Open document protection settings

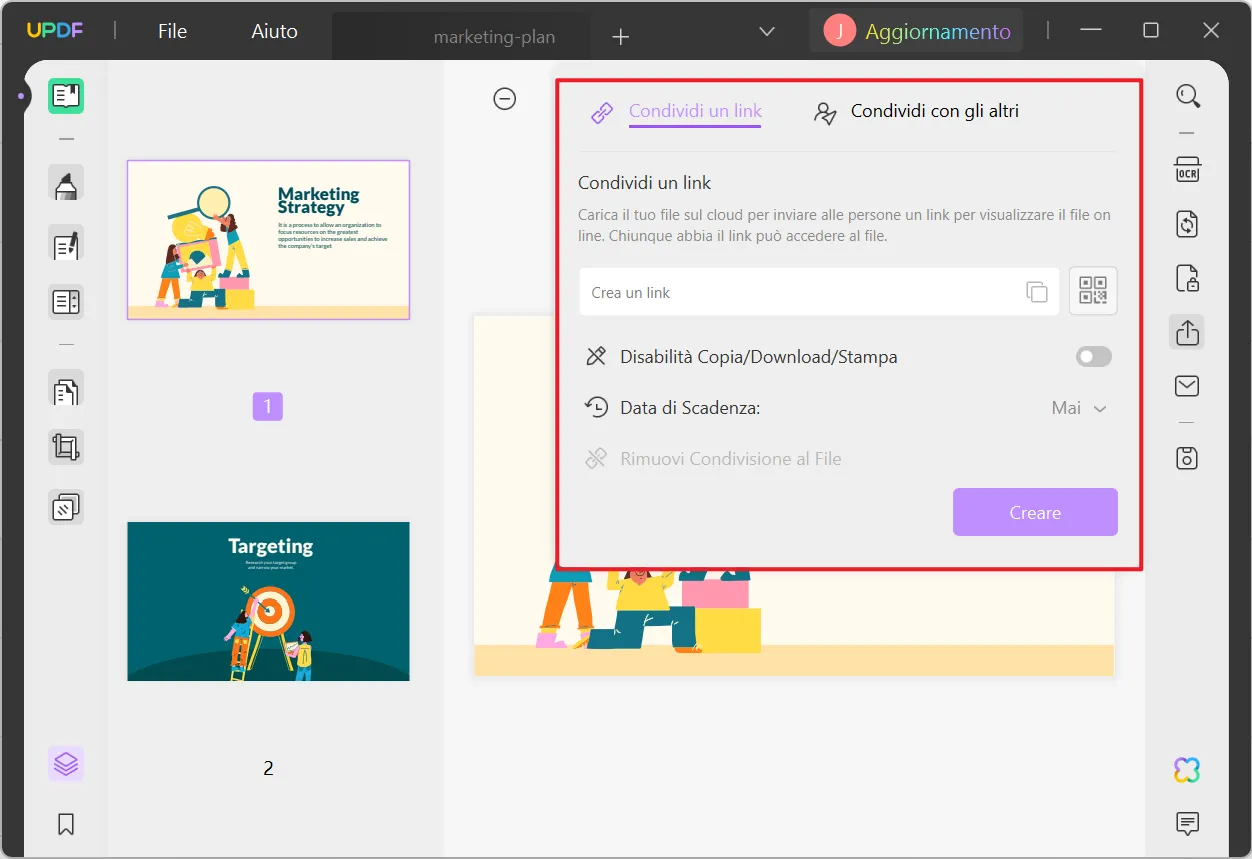click(x=1187, y=279)
